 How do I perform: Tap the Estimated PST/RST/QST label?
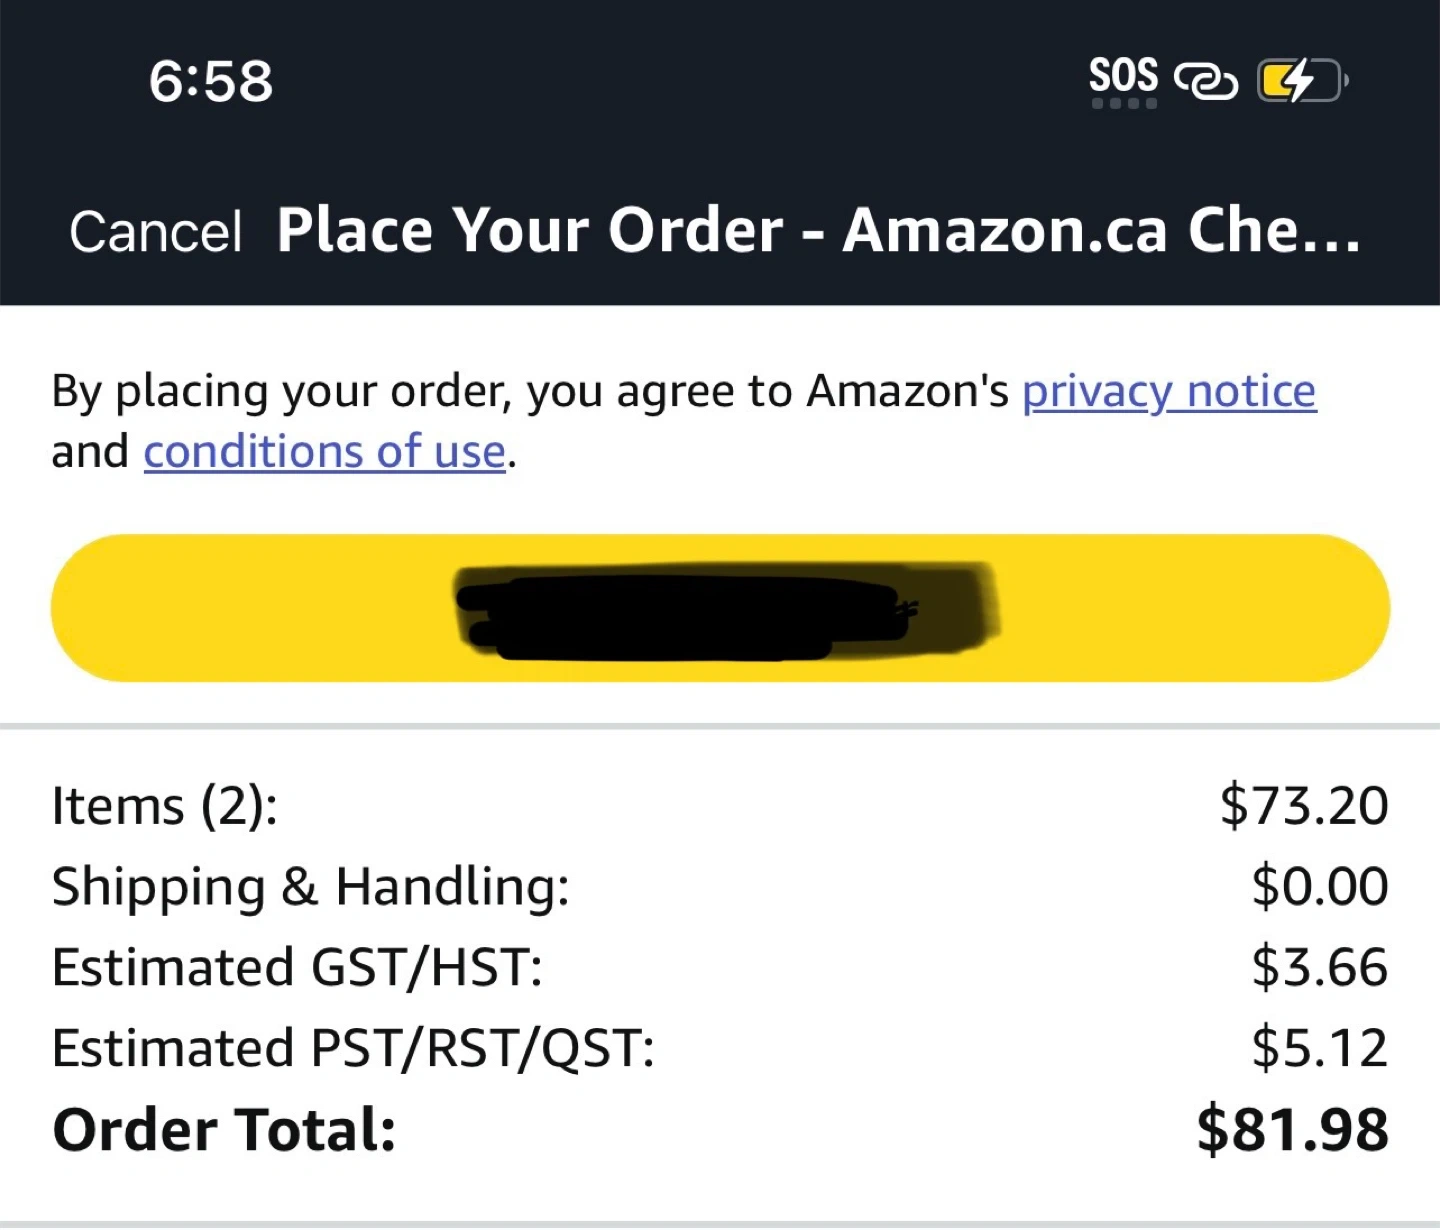click(353, 1049)
